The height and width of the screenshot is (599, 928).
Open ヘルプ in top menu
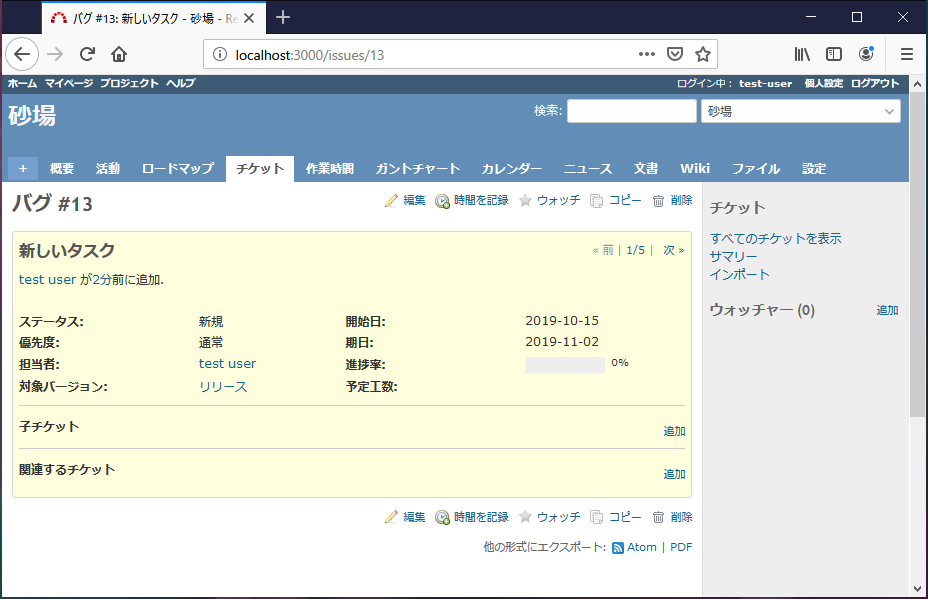[x=181, y=83]
